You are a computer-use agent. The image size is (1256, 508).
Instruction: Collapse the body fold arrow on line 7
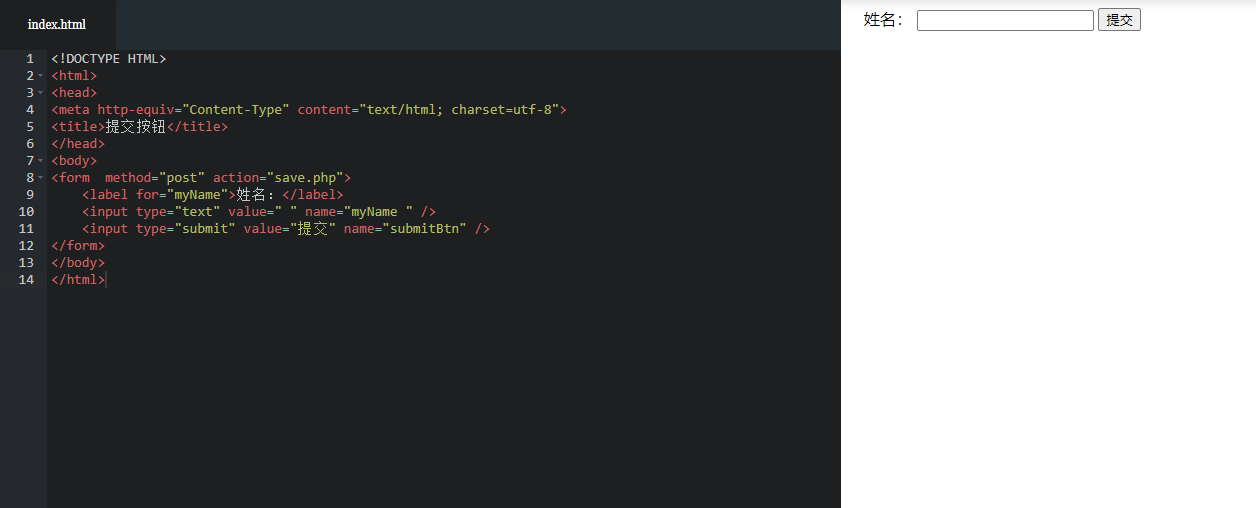[40, 161]
